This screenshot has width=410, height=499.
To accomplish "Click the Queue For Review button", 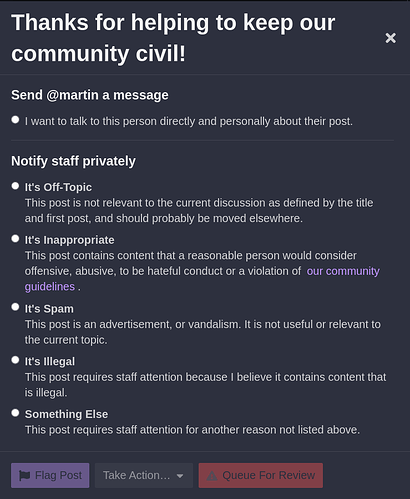I will [261, 475].
